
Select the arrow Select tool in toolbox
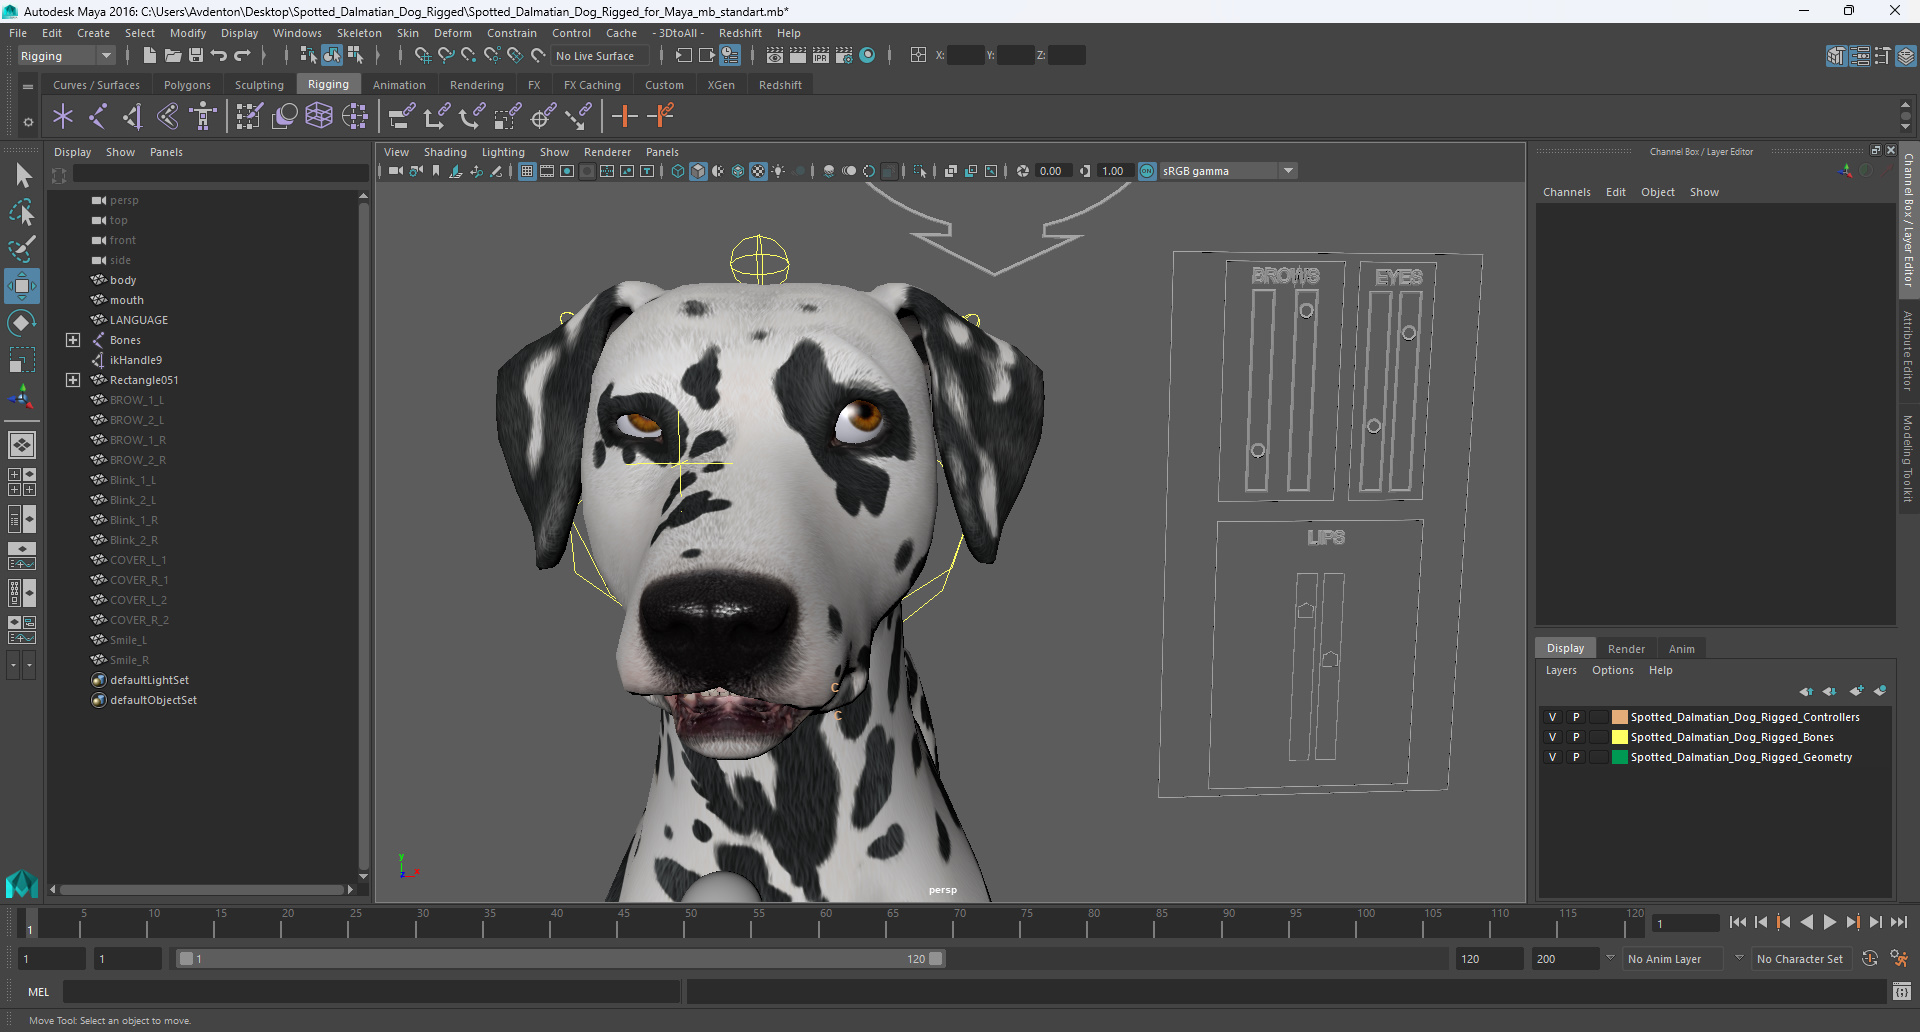22,176
